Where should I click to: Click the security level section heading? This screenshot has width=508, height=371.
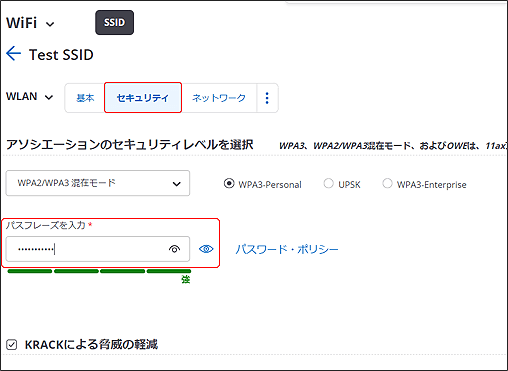[130, 145]
